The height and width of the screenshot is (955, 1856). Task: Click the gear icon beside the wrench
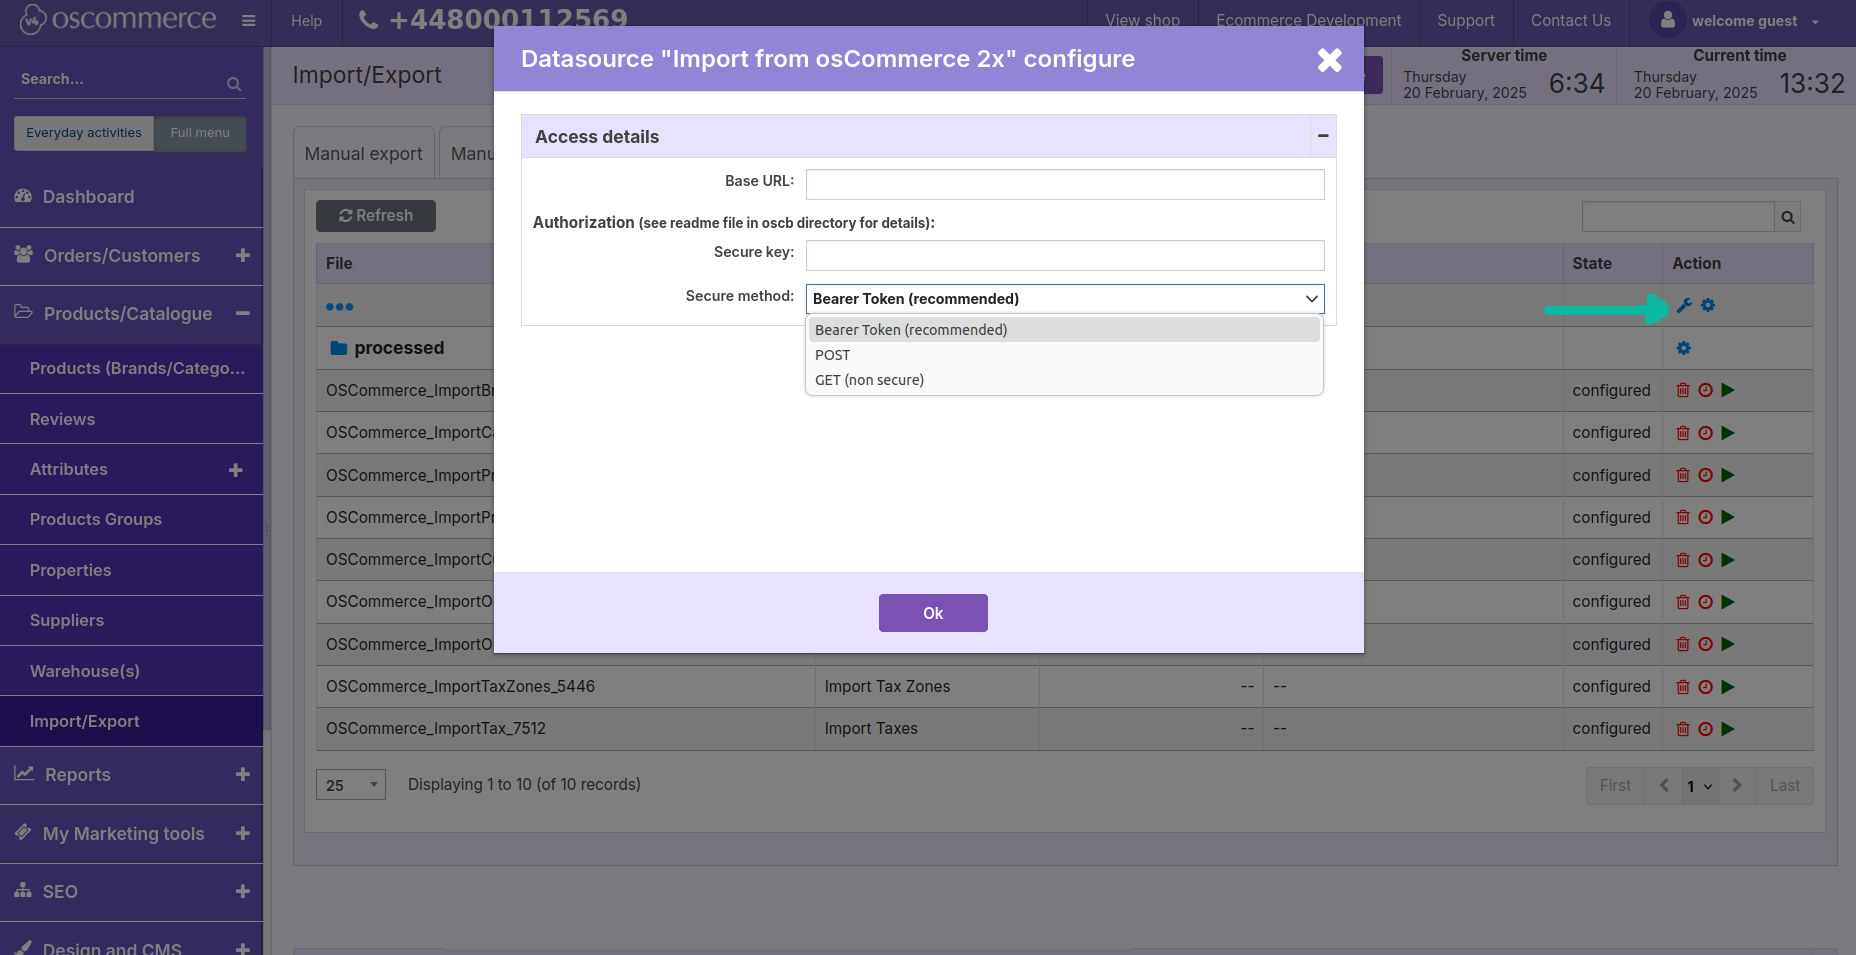(1708, 305)
